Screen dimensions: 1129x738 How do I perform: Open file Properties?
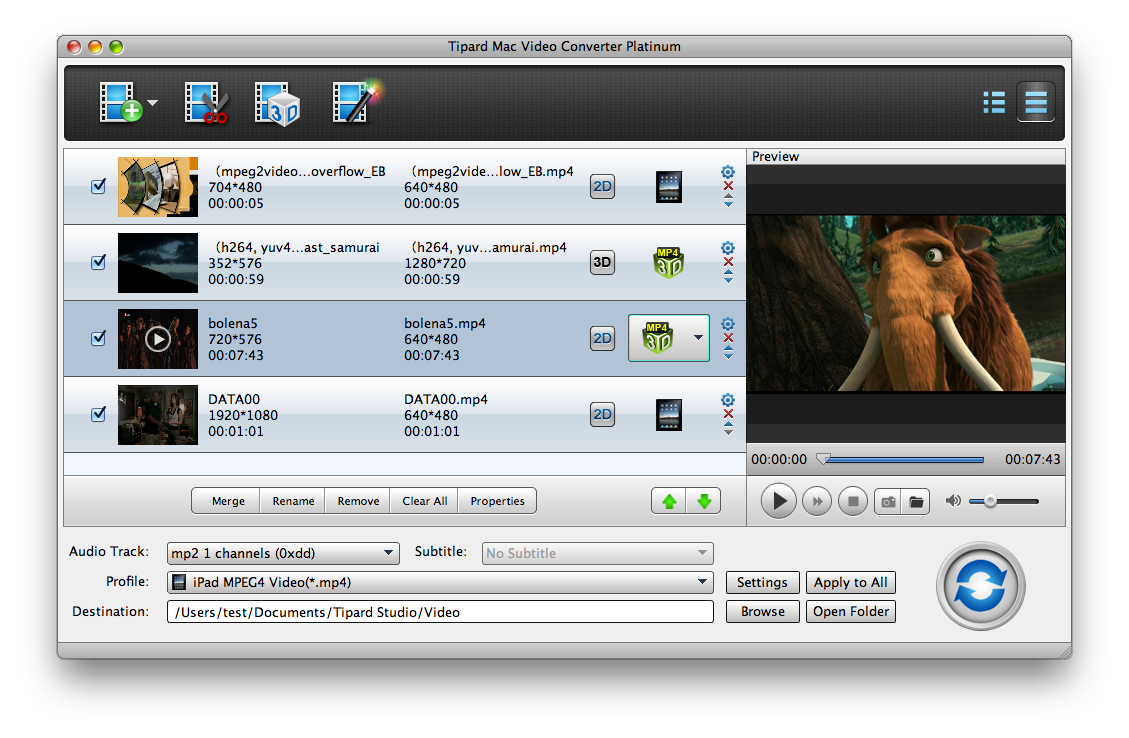pyautogui.click(x=497, y=501)
